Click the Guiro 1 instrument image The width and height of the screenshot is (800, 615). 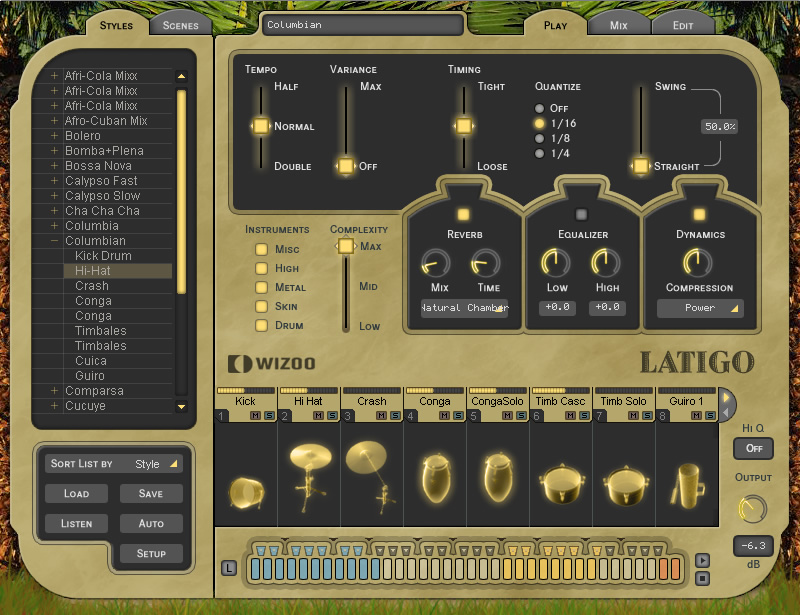(x=688, y=486)
